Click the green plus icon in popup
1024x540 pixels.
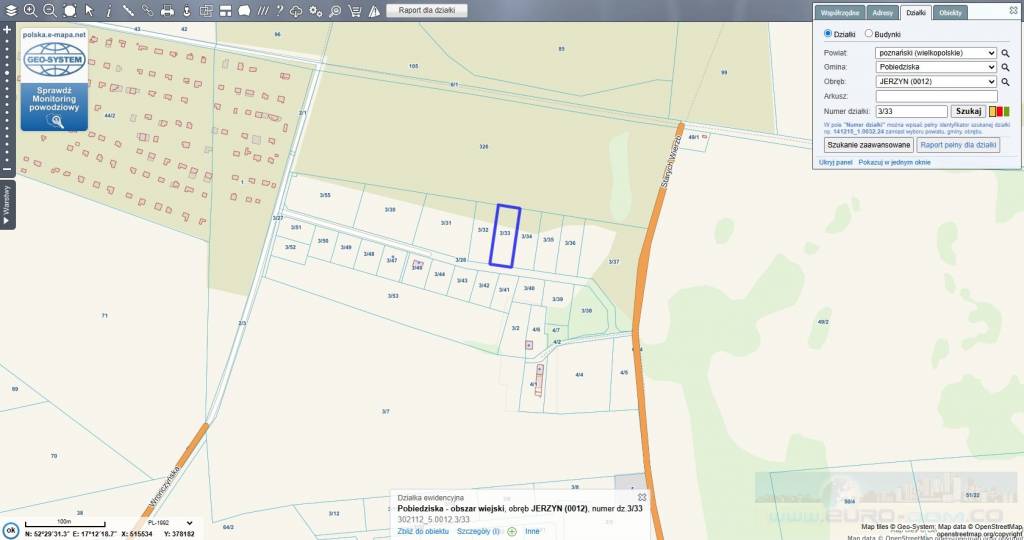coord(512,532)
